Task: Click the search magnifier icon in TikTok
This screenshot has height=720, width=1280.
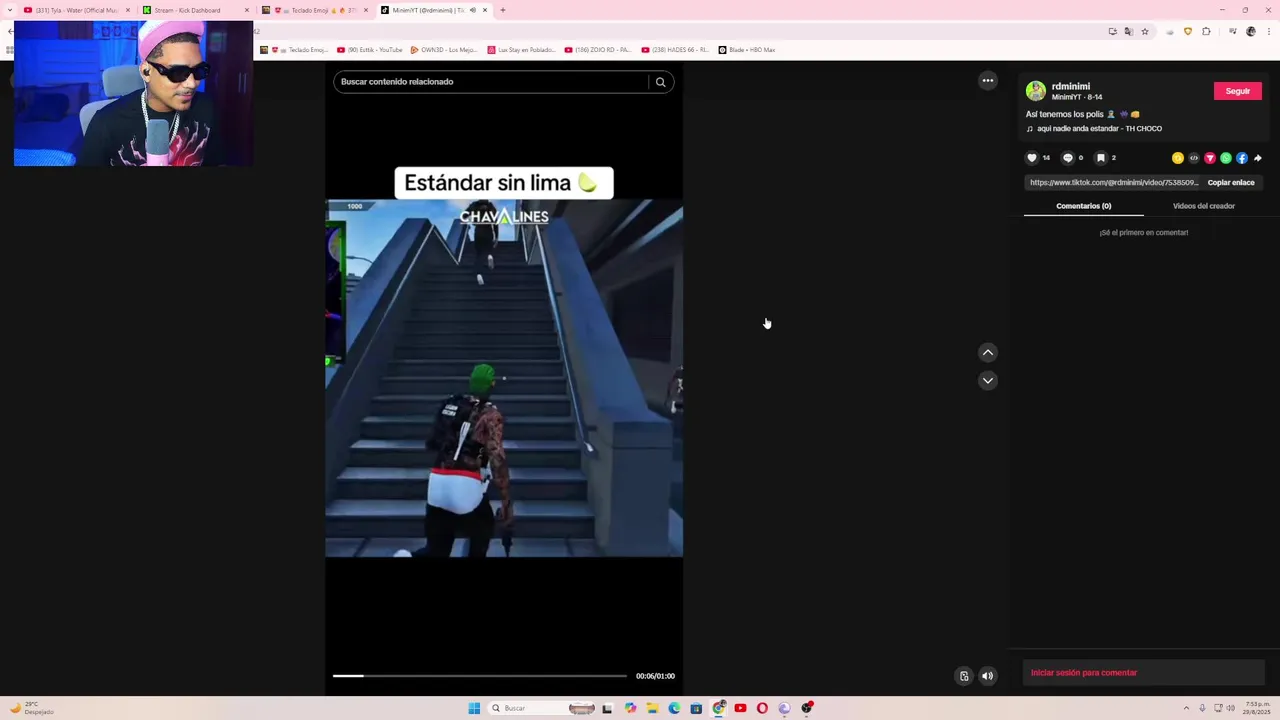Action: click(x=660, y=82)
